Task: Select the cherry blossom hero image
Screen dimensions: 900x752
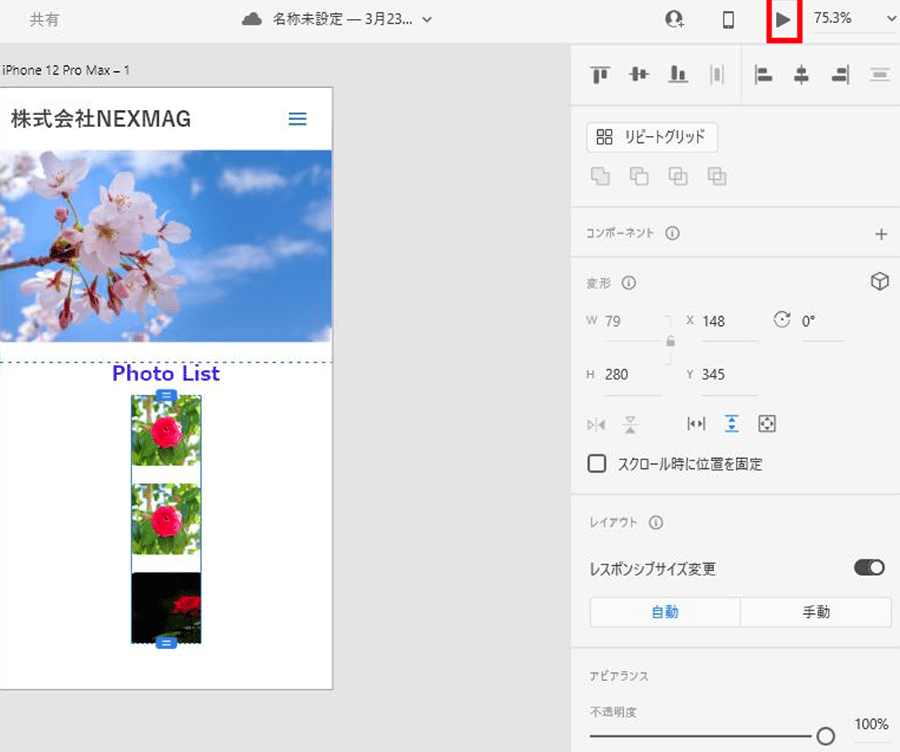Action: point(166,246)
